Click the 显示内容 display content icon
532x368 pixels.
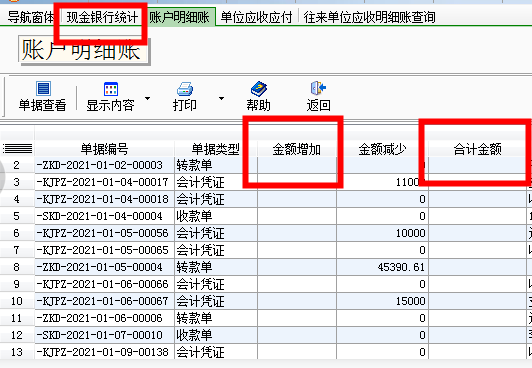(x=111, y=89)
